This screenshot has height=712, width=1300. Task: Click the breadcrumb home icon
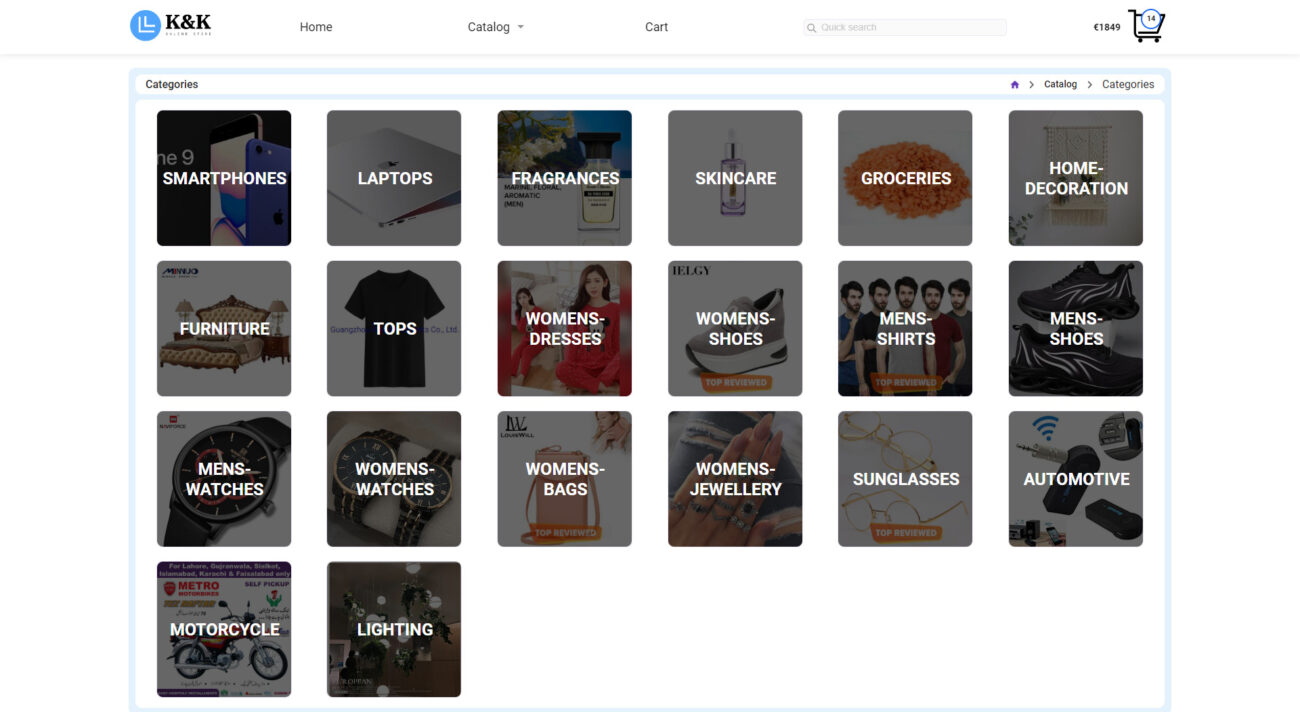click(x=1014, y=85)
